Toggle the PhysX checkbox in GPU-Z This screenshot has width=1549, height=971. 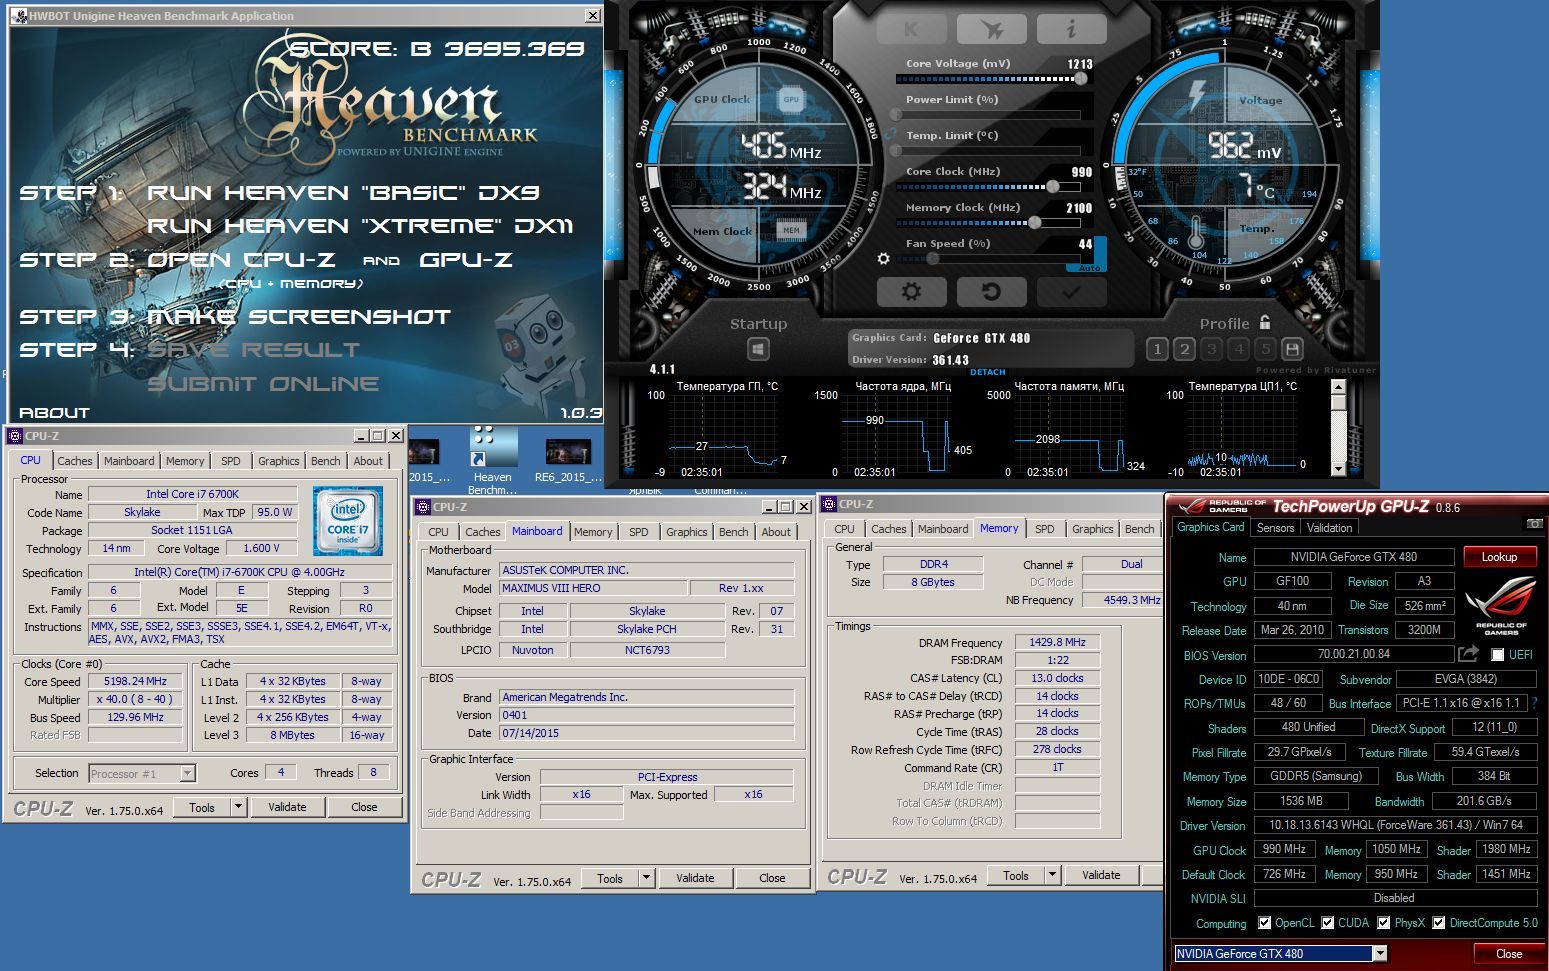tap(1384, 923)
